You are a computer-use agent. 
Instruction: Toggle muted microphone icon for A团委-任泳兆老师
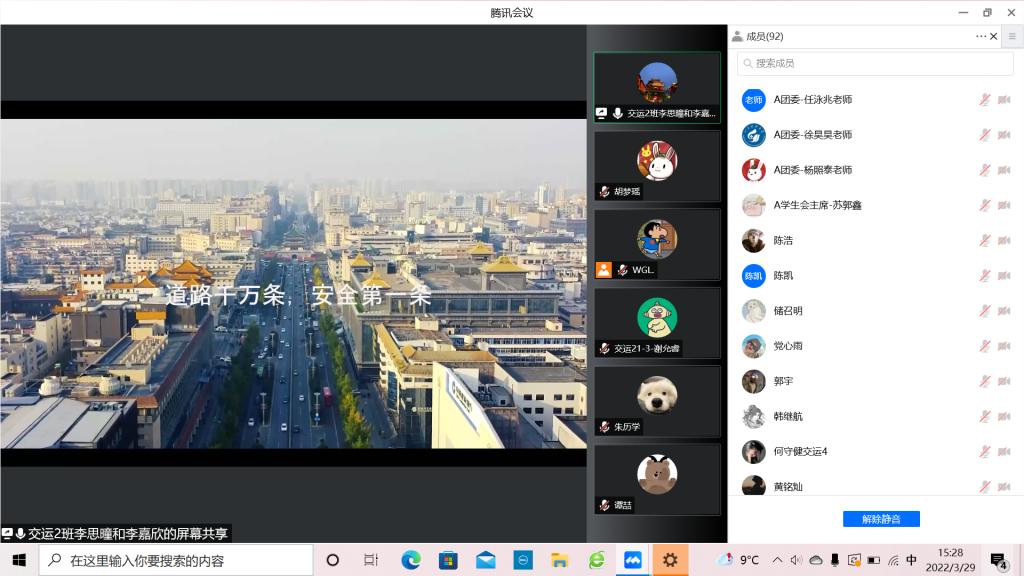pos(985,100)
